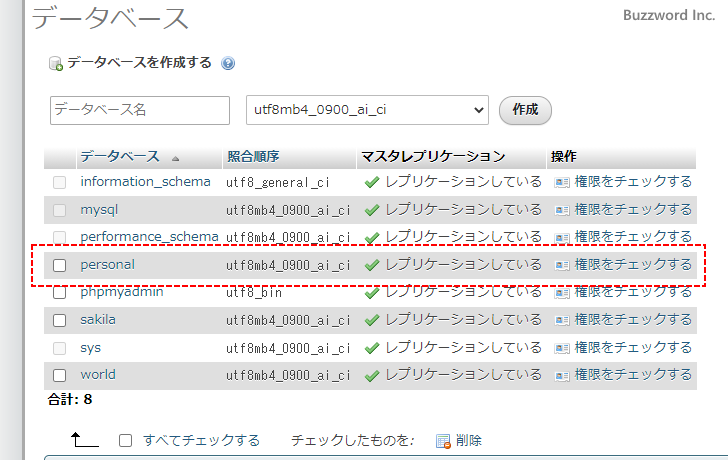Click replication checkmark in personal row
Image resolution: width=728 pixels, height=460 pixels.
[x=372, y=265]
